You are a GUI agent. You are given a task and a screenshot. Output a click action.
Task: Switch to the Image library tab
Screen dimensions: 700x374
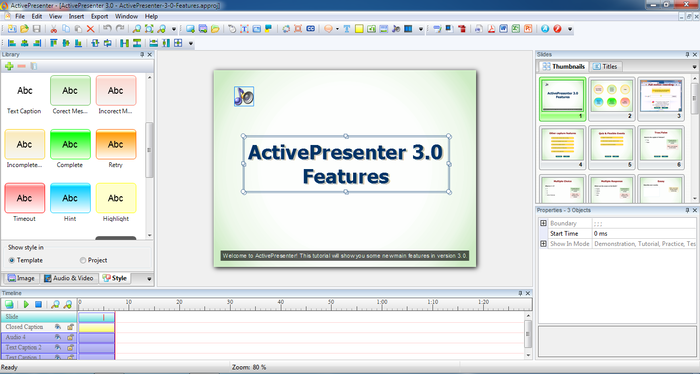tap(21, 278)
